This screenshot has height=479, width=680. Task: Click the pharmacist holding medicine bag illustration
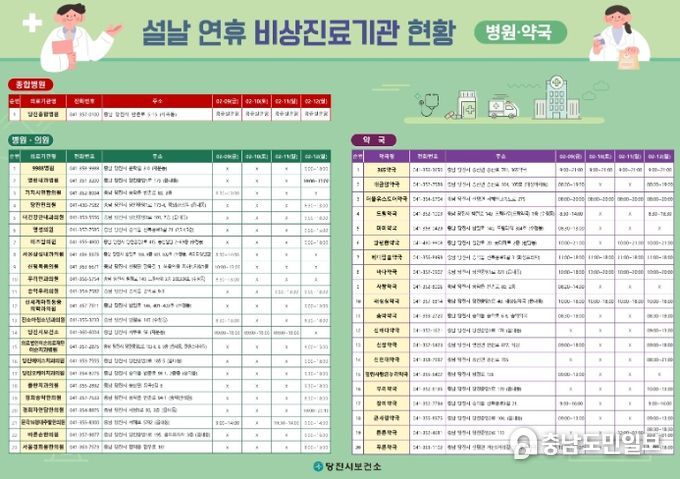click(619, 37)
